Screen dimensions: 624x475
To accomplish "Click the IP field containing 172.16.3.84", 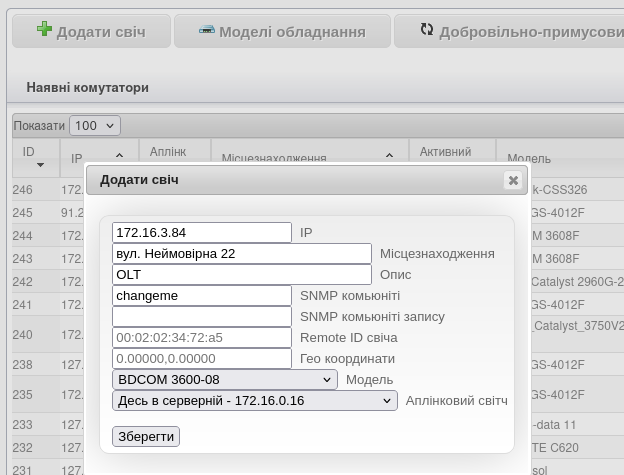I will (201, 232).
